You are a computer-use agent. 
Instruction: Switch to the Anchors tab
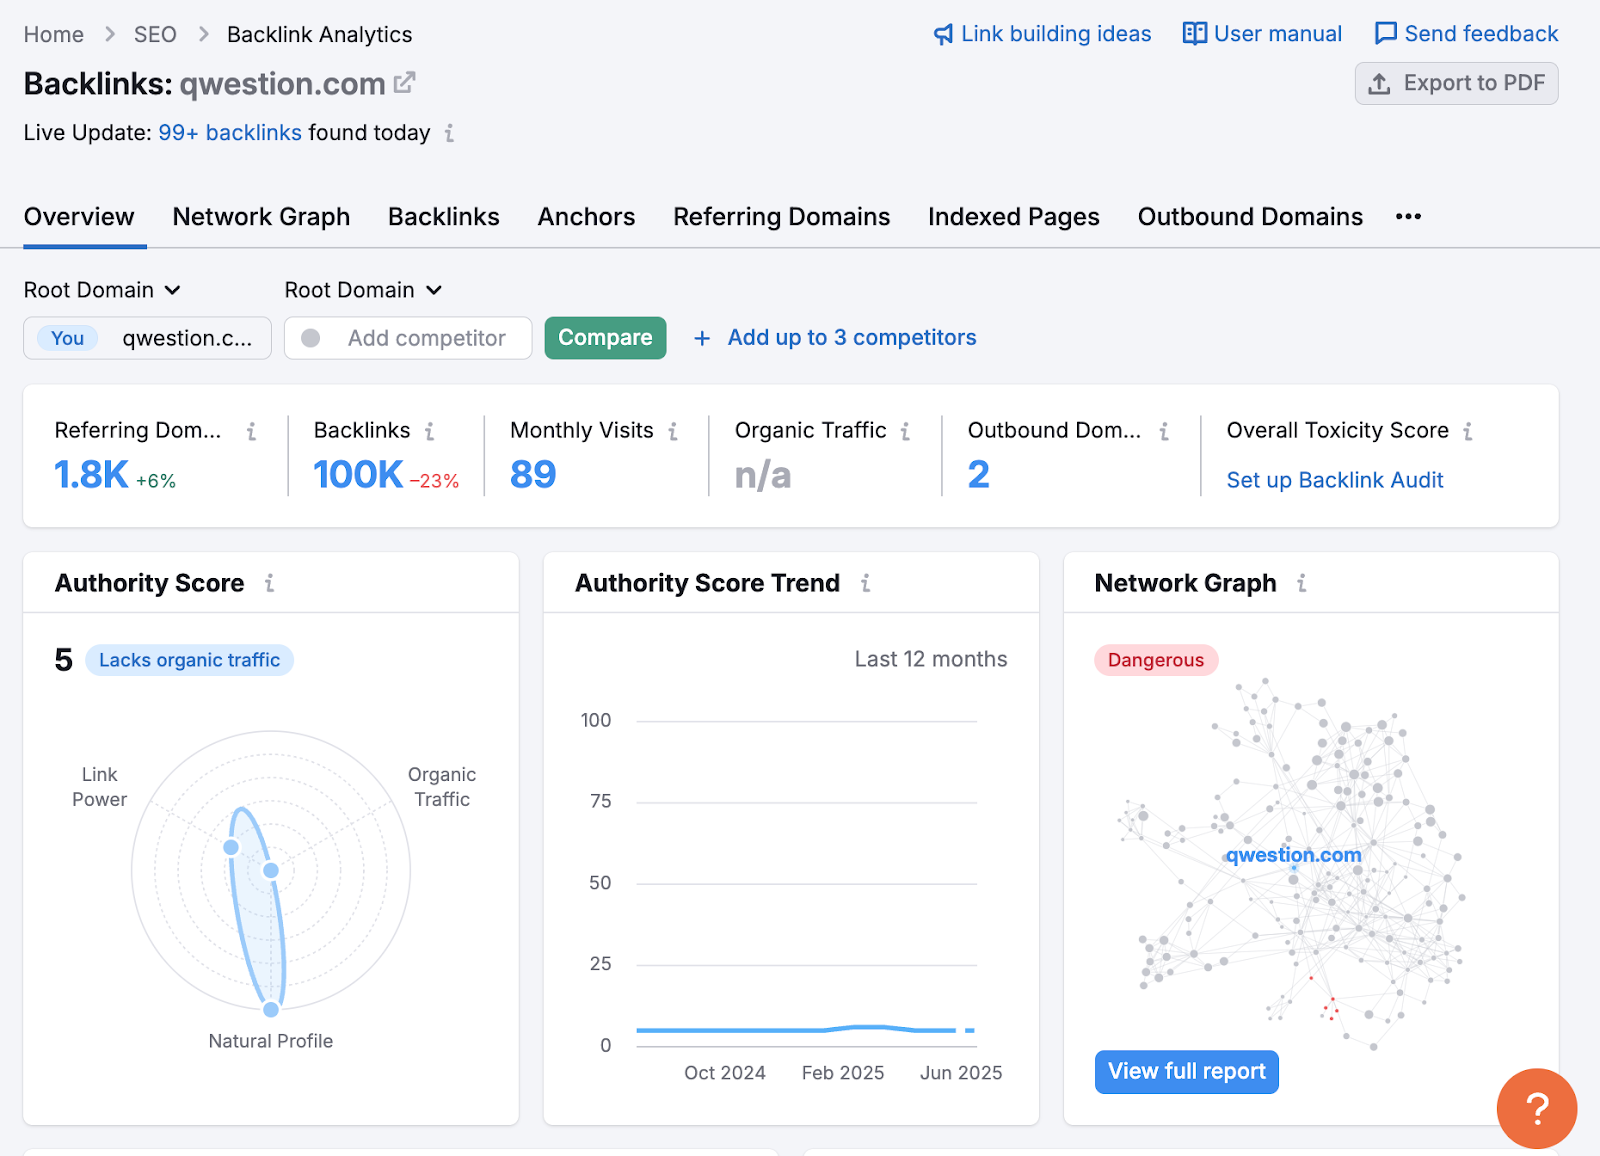click(586, 217)
